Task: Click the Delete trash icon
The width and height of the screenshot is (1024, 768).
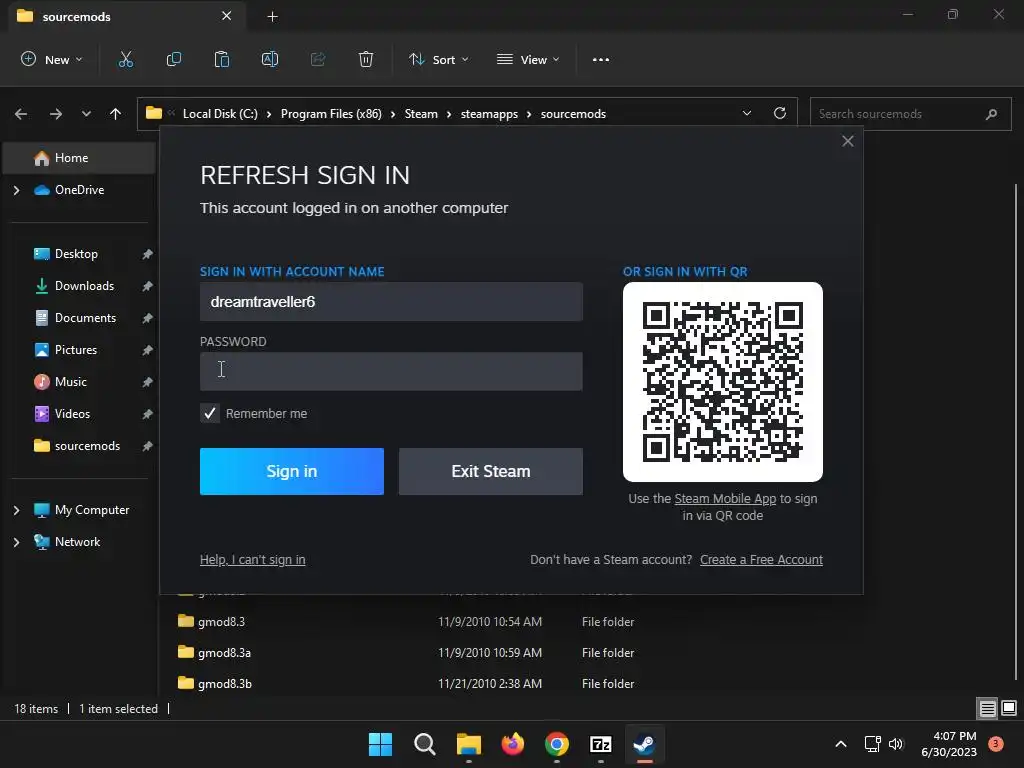Action: pos(366,59)
